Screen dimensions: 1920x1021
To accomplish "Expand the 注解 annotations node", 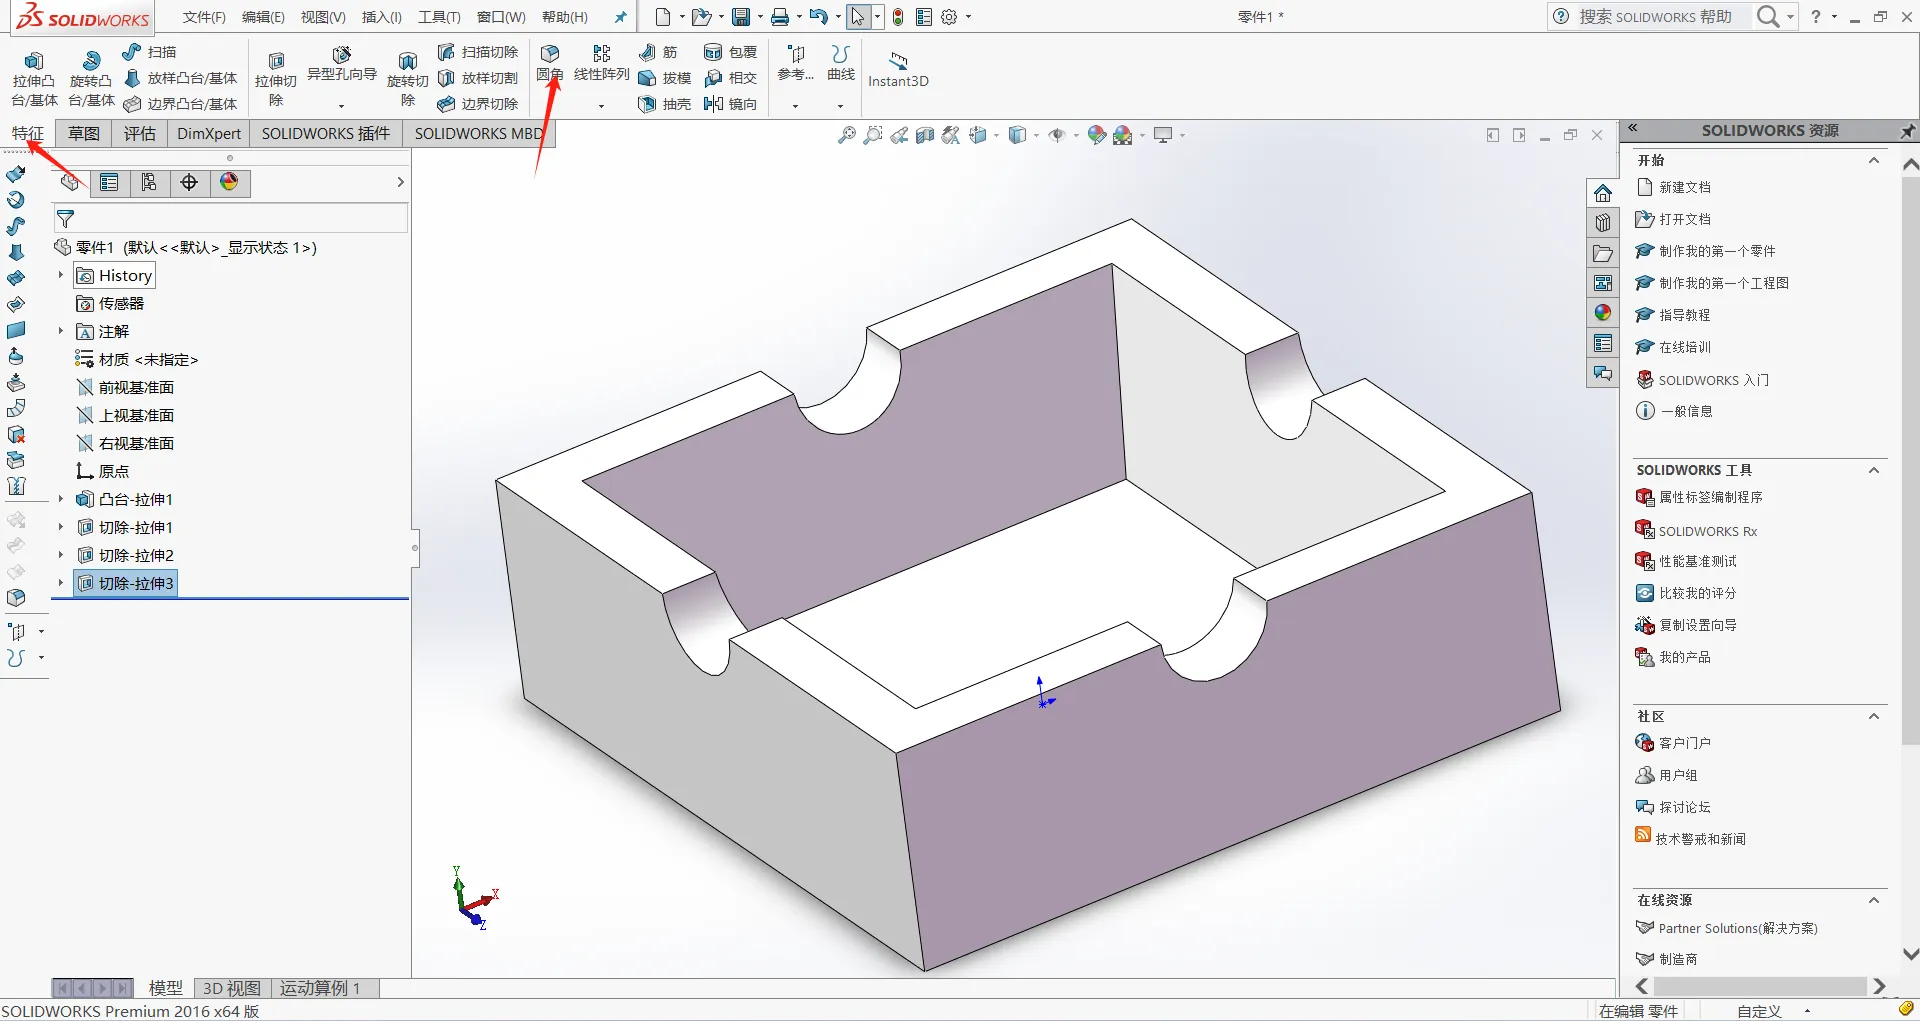I will pyautogui.click(x=60, y=331).
